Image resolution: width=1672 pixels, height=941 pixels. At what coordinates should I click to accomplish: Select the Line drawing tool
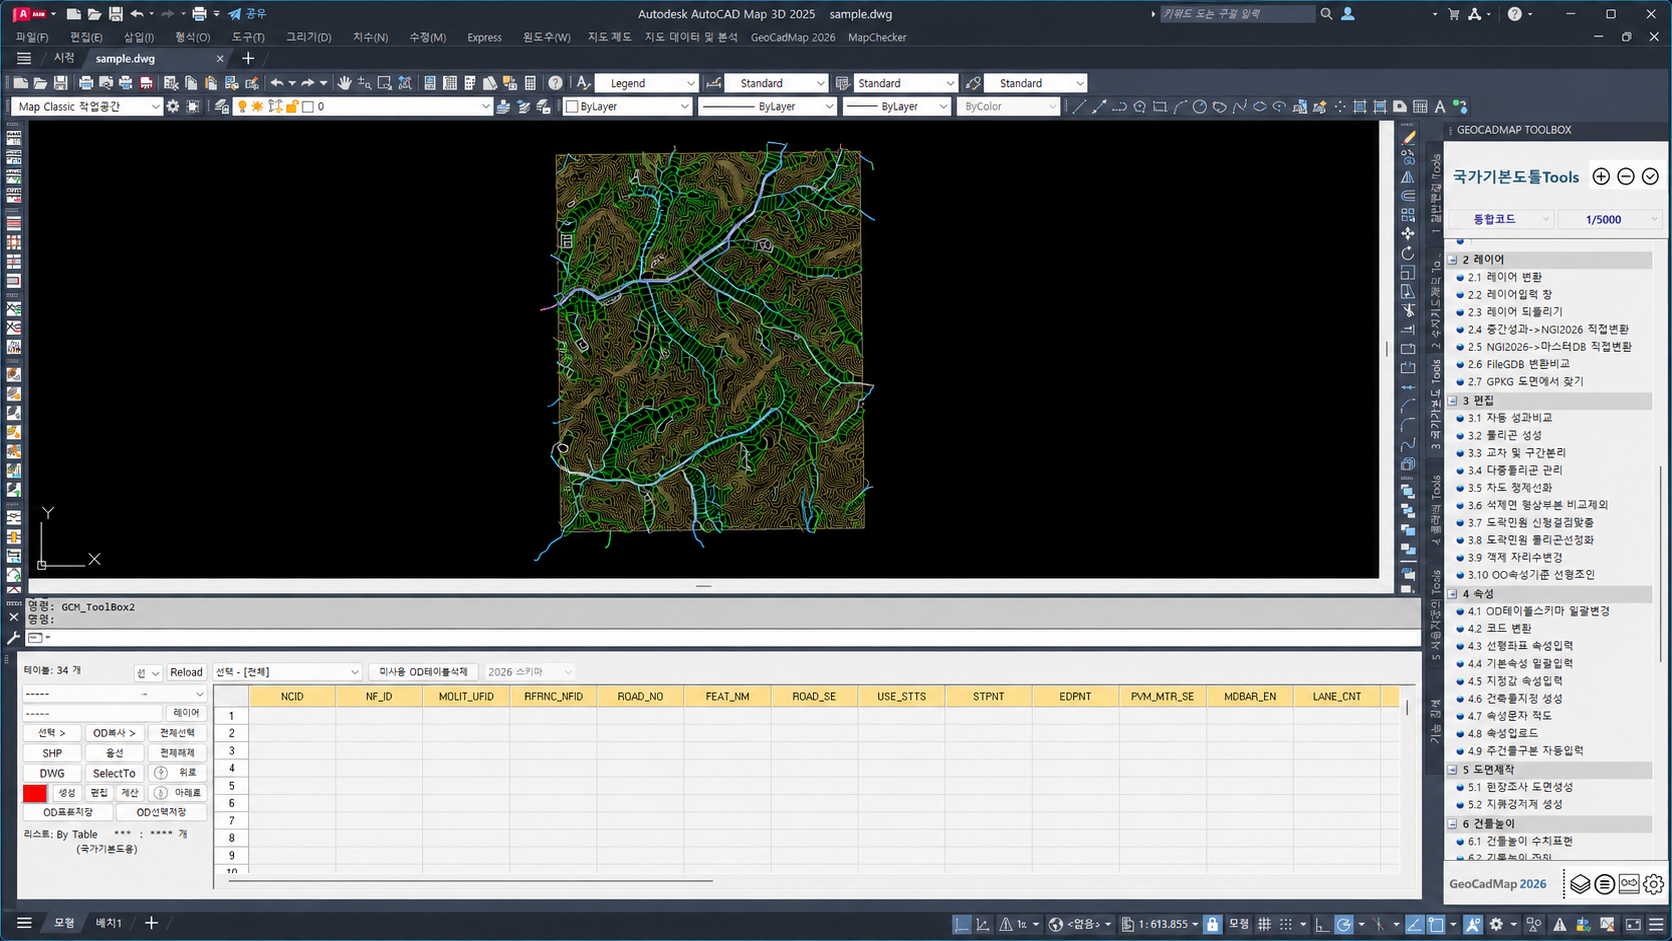tap(1079, 107)
